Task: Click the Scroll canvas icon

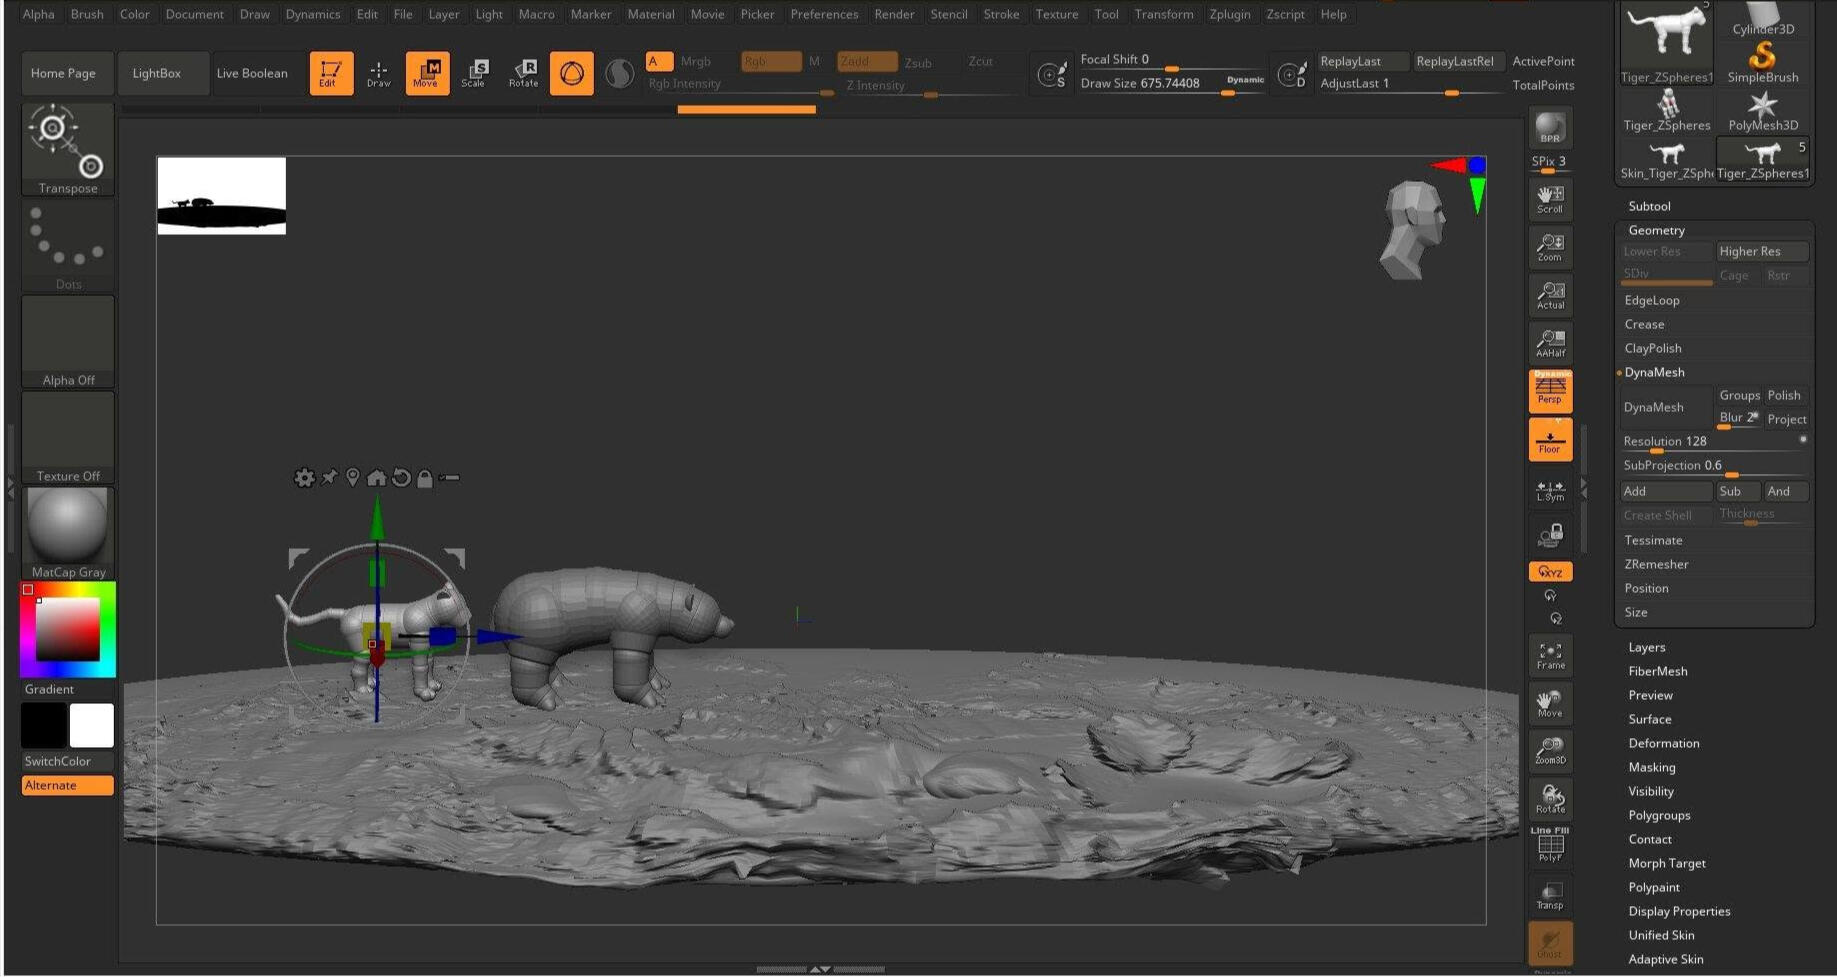Action: (x=1550, y=199)
